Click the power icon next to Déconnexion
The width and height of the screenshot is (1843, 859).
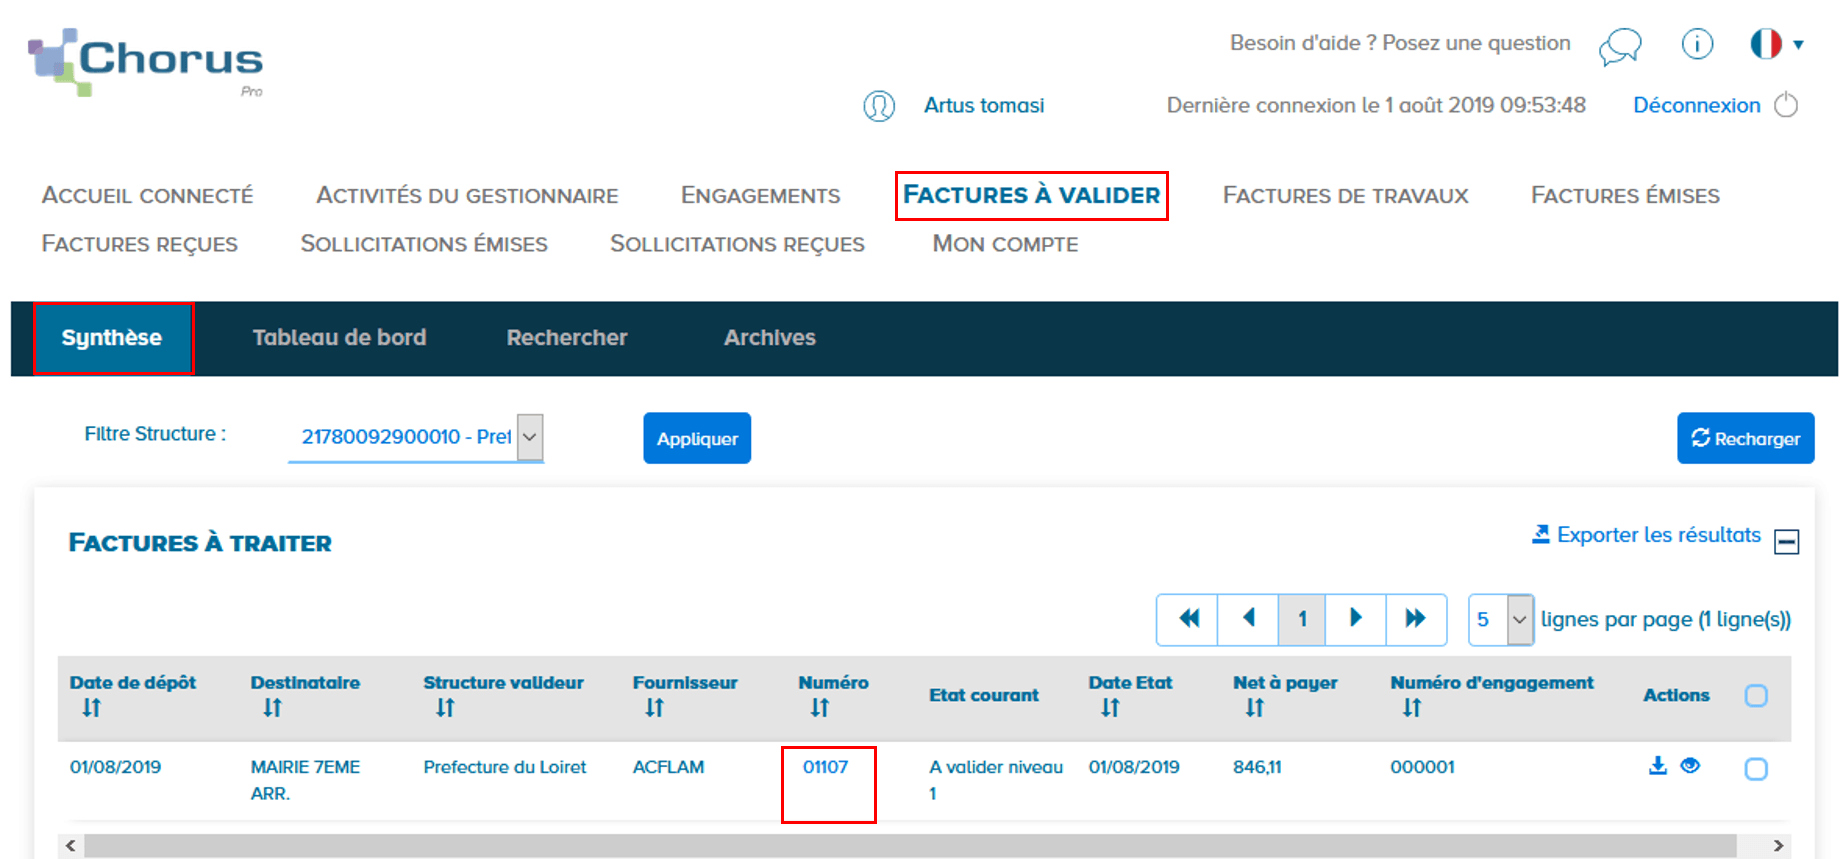(x=1786, y=105)
